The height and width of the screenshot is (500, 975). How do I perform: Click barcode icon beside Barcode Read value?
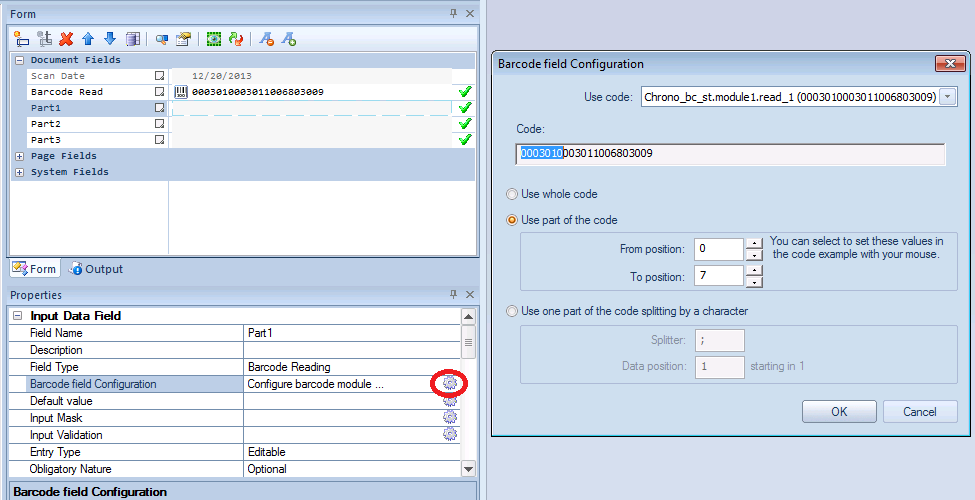click(181, 92)
